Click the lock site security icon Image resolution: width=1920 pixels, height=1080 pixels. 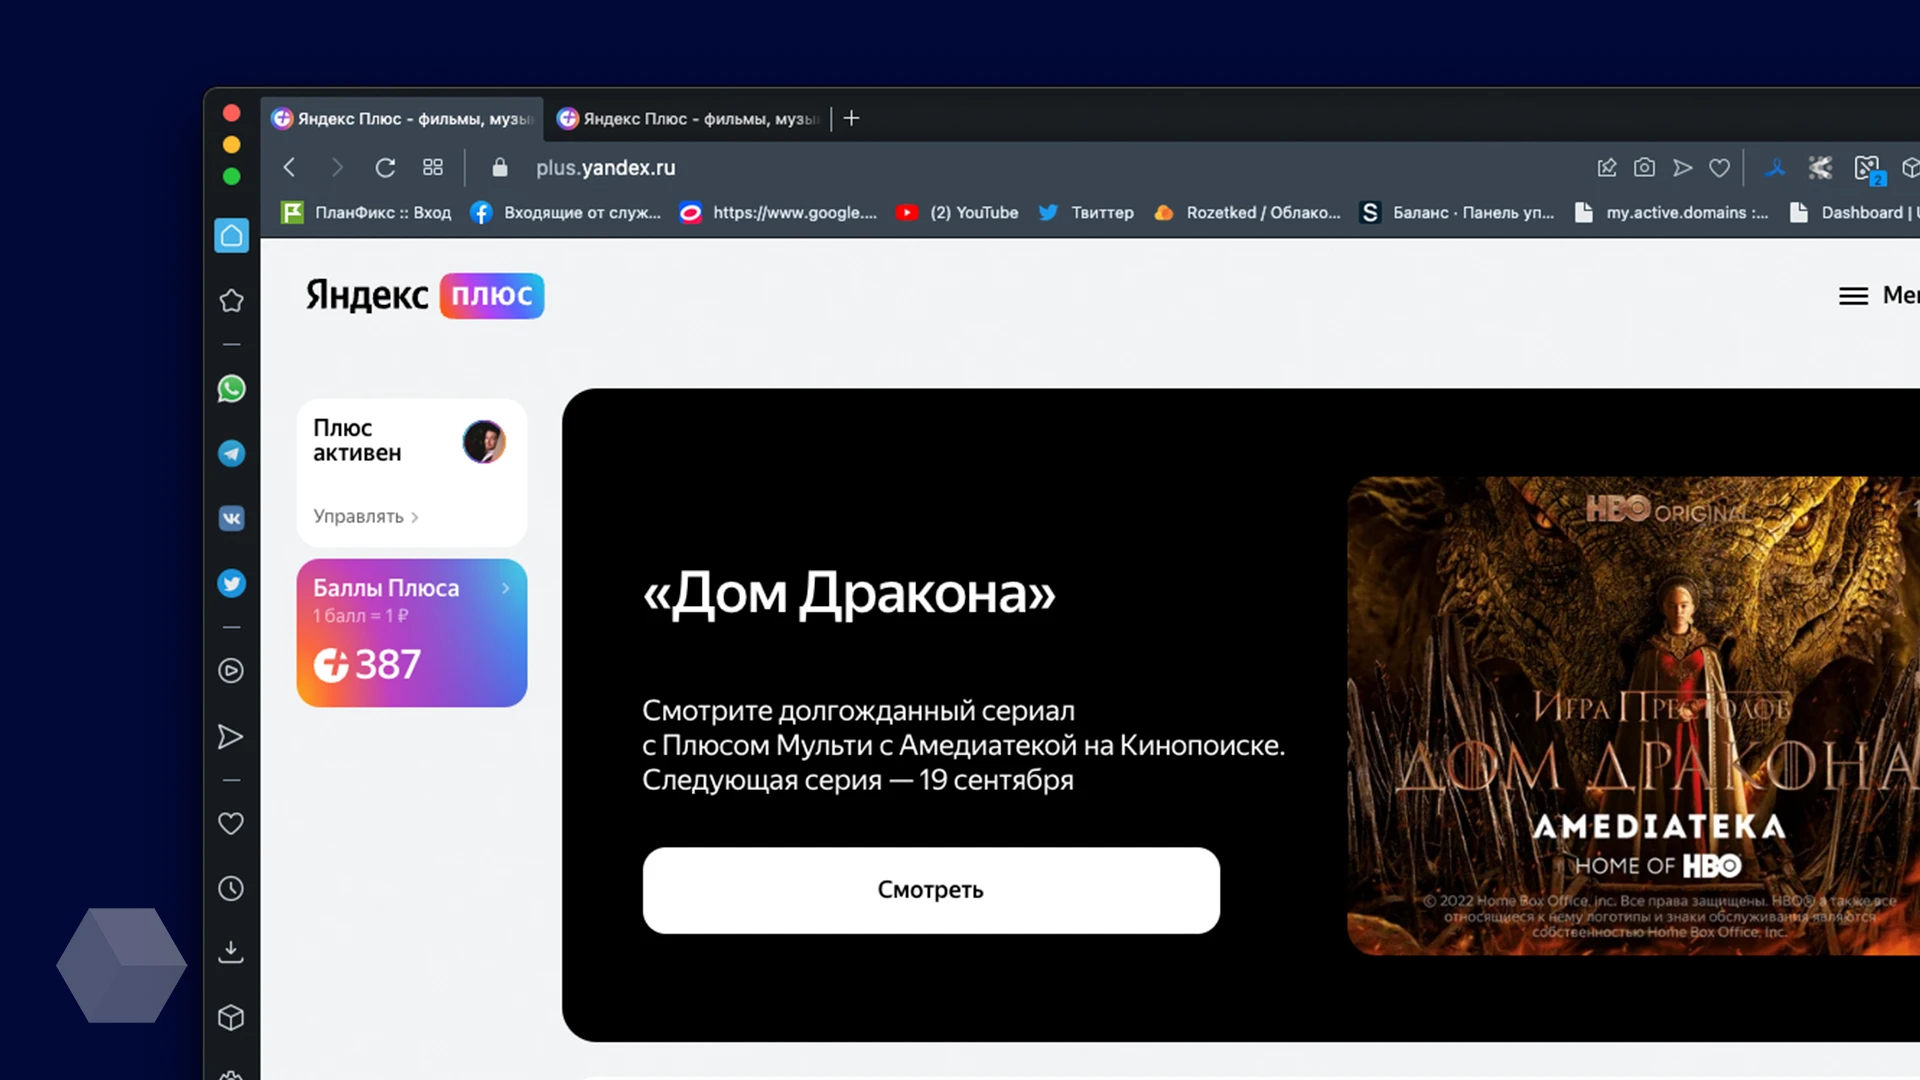click(x=500, y=167)
